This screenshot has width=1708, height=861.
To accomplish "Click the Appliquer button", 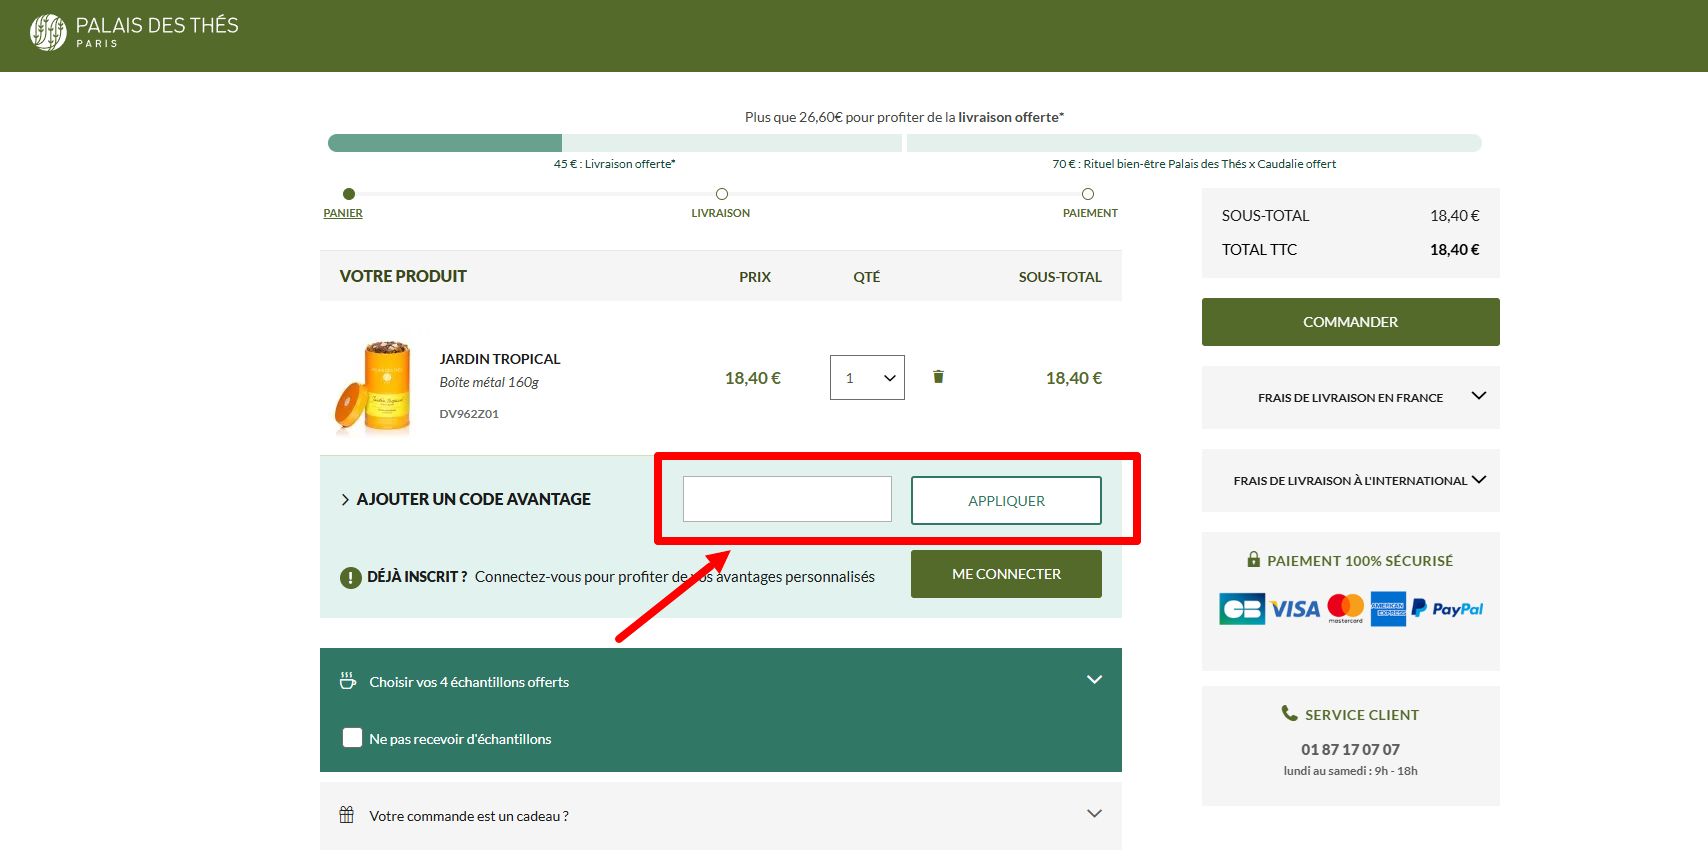I will point(1006,500).
